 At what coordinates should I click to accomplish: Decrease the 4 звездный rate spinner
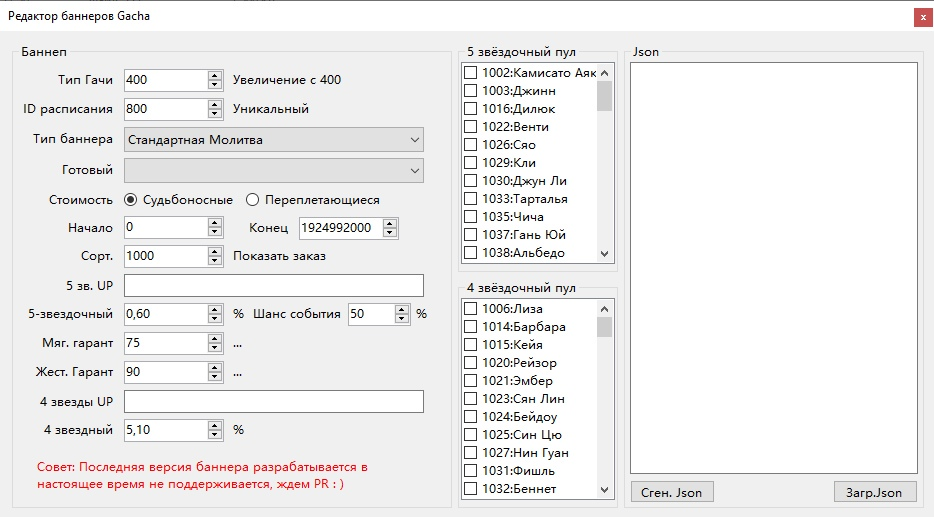pos(214,435)
